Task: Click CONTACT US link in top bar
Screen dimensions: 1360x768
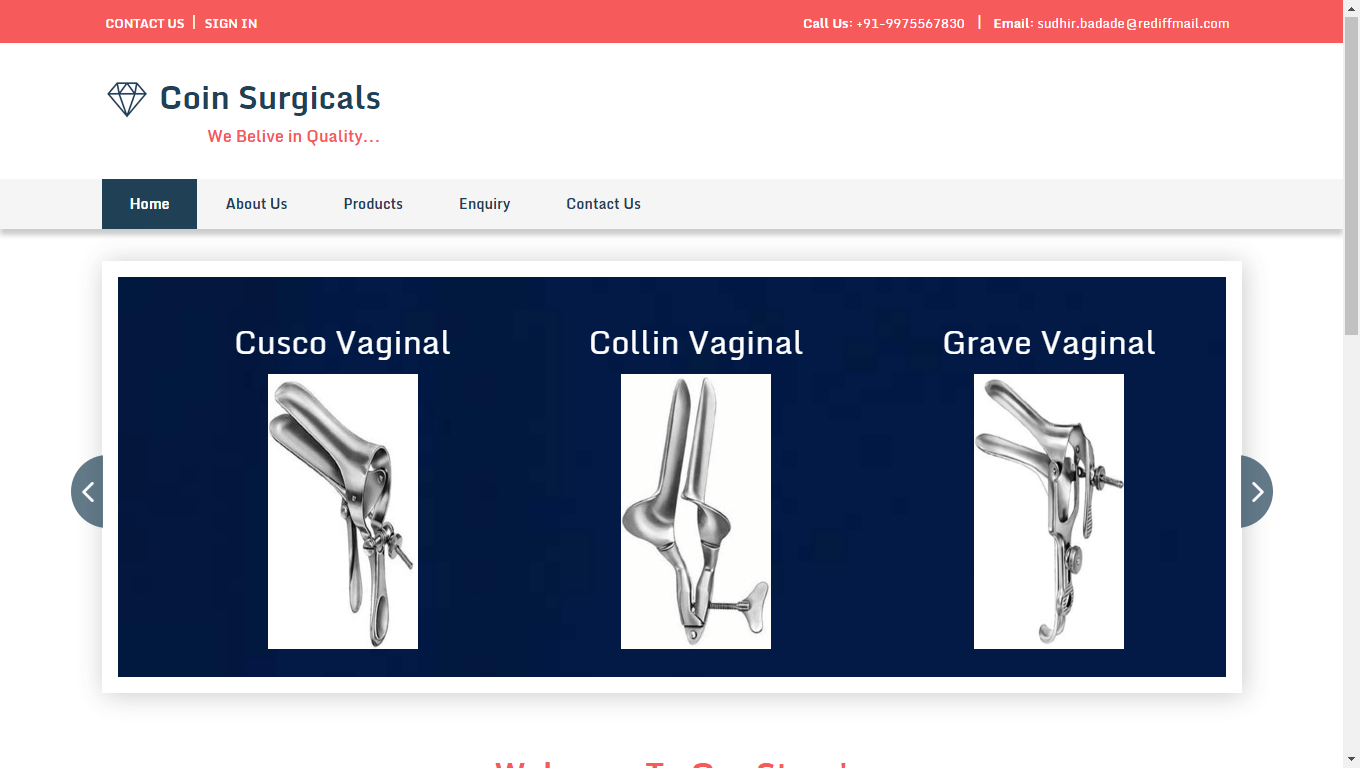Action: (x=145, y=23)
